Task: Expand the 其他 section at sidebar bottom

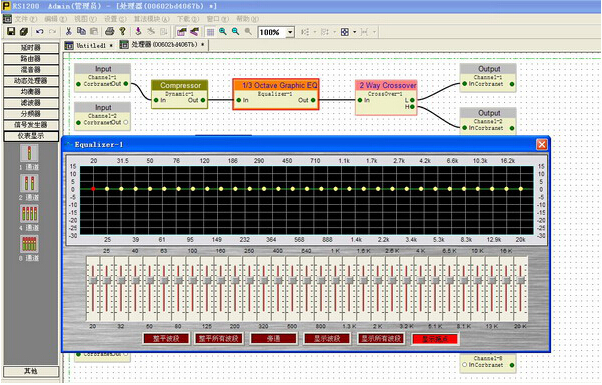Action: point(31,371)
